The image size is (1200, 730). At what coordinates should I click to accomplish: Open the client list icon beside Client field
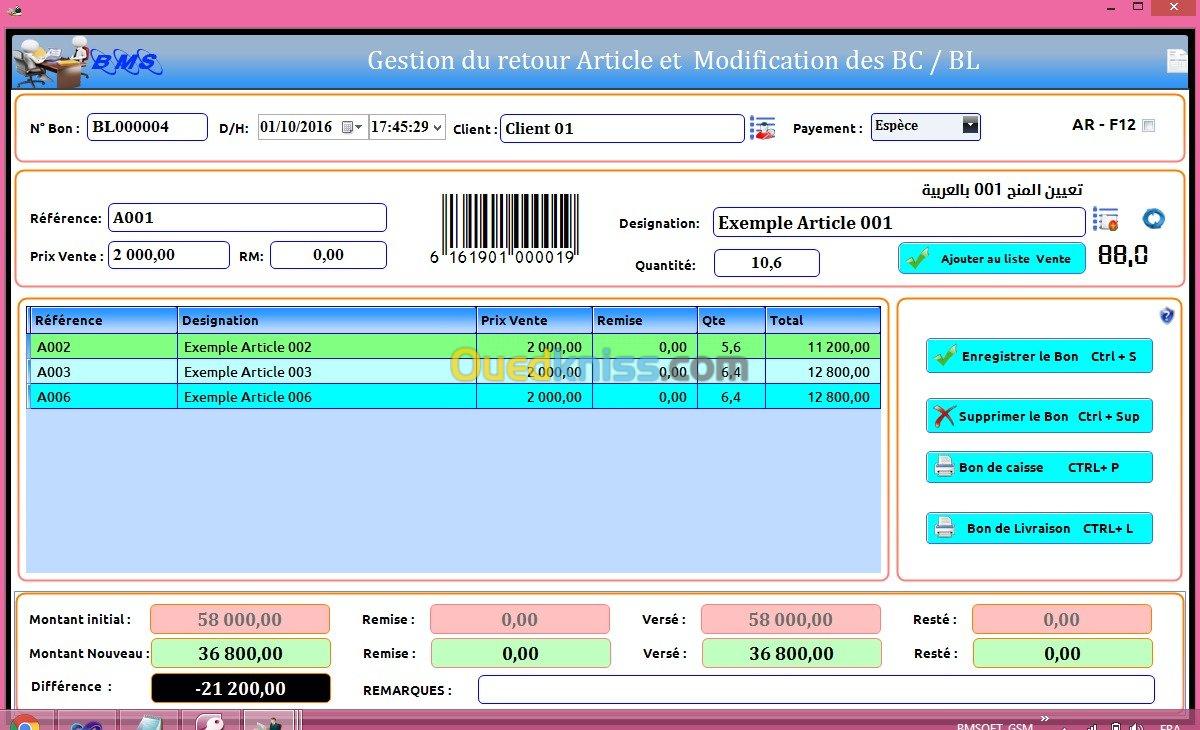pos(762,128)
